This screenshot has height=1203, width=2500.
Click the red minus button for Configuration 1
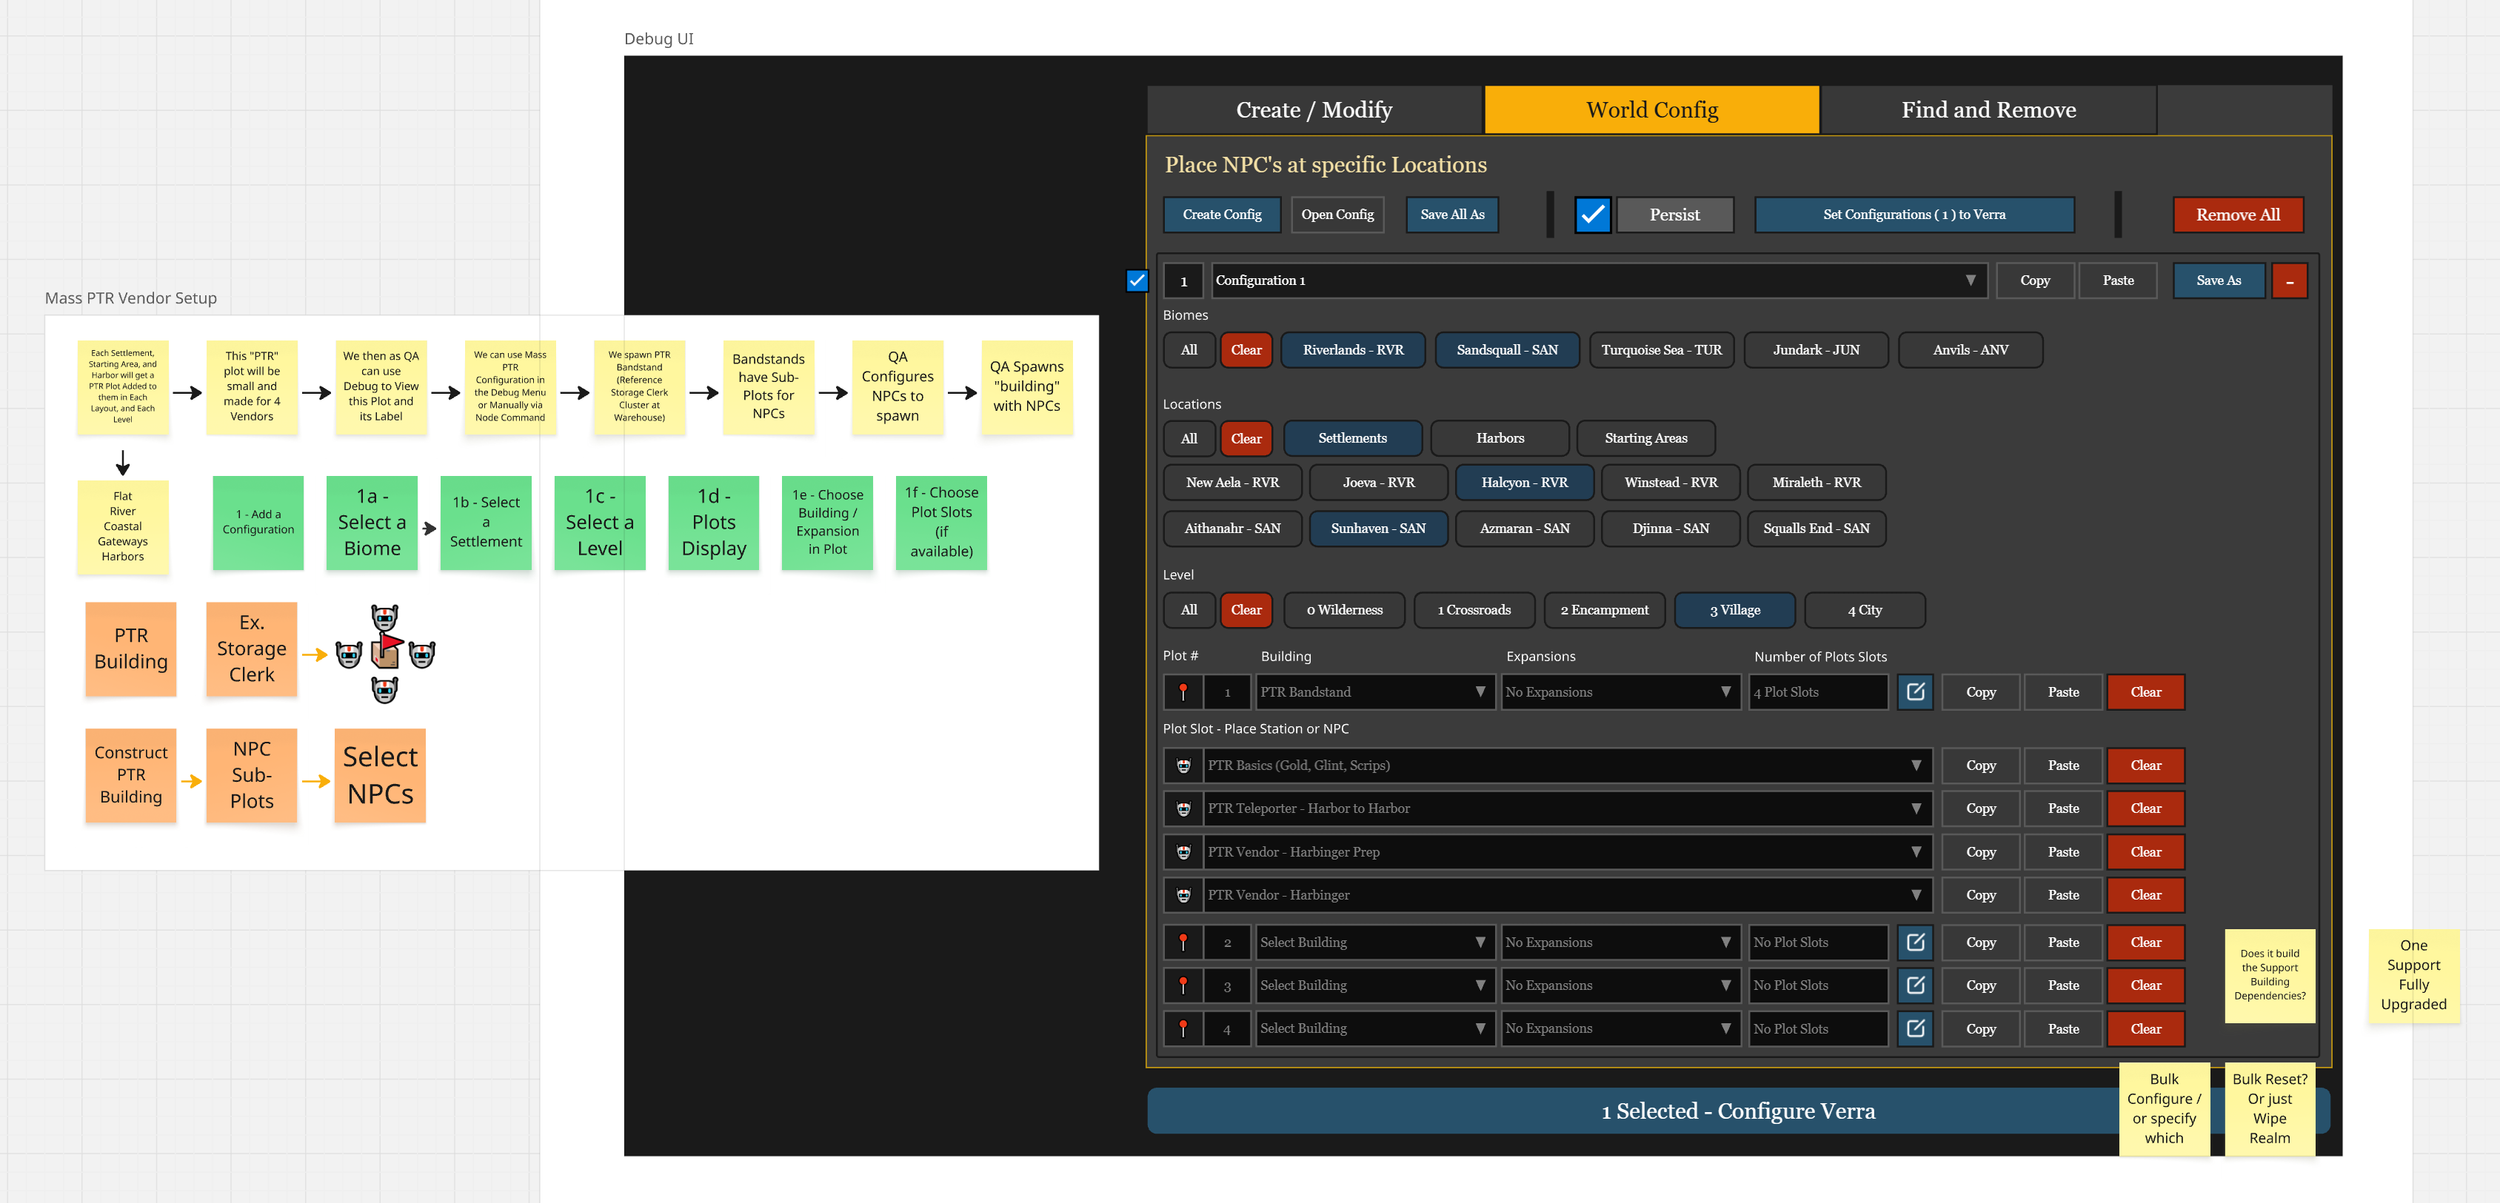pyautogui.click(x=2289, y=281)
